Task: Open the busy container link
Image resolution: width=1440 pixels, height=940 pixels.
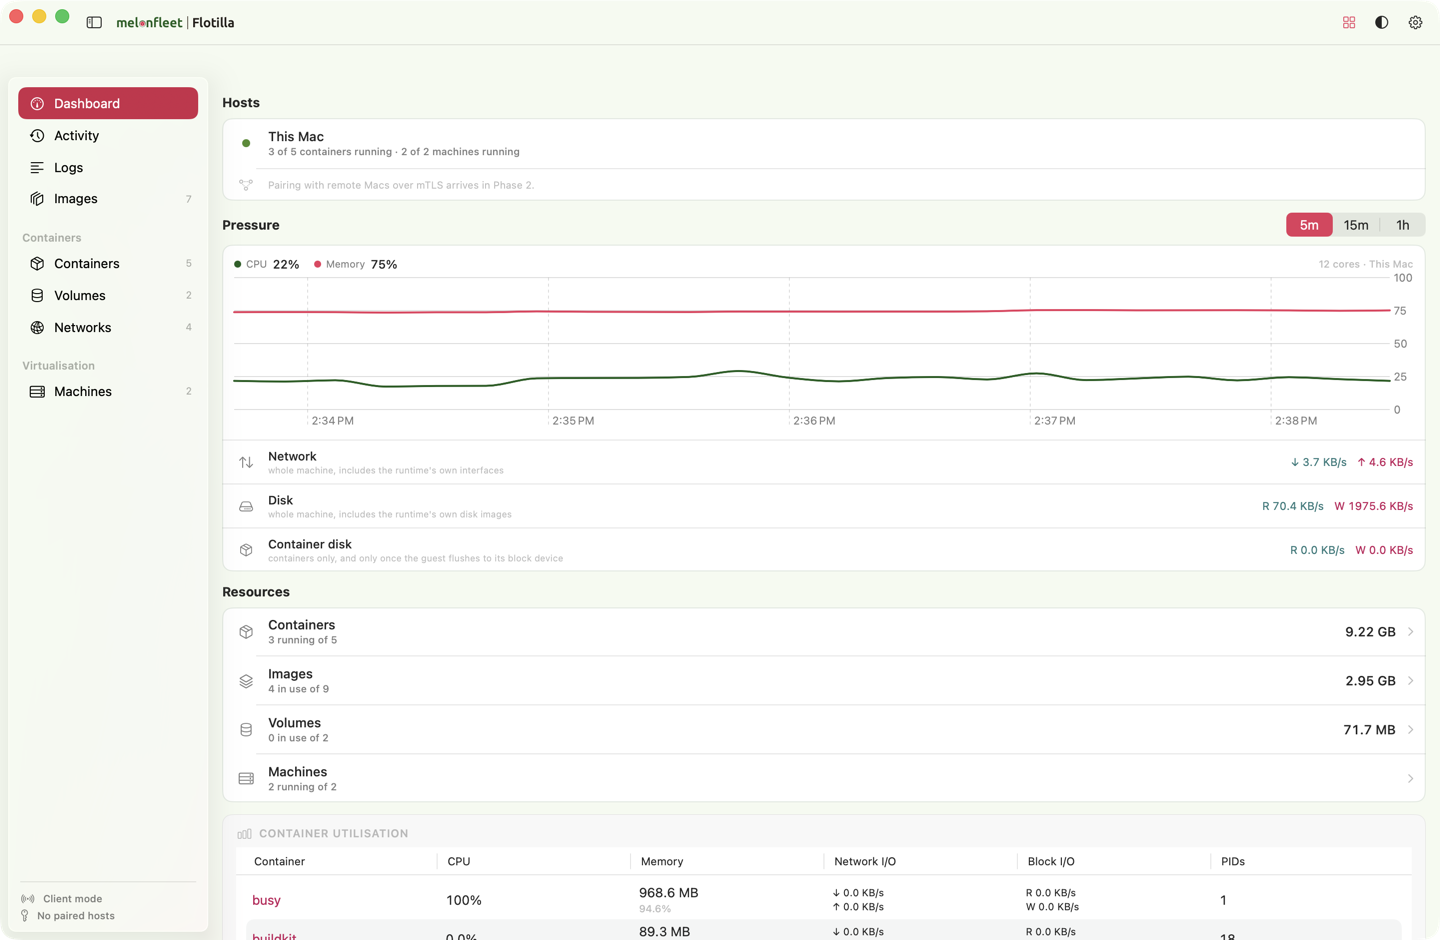Action: coord(266,900)
